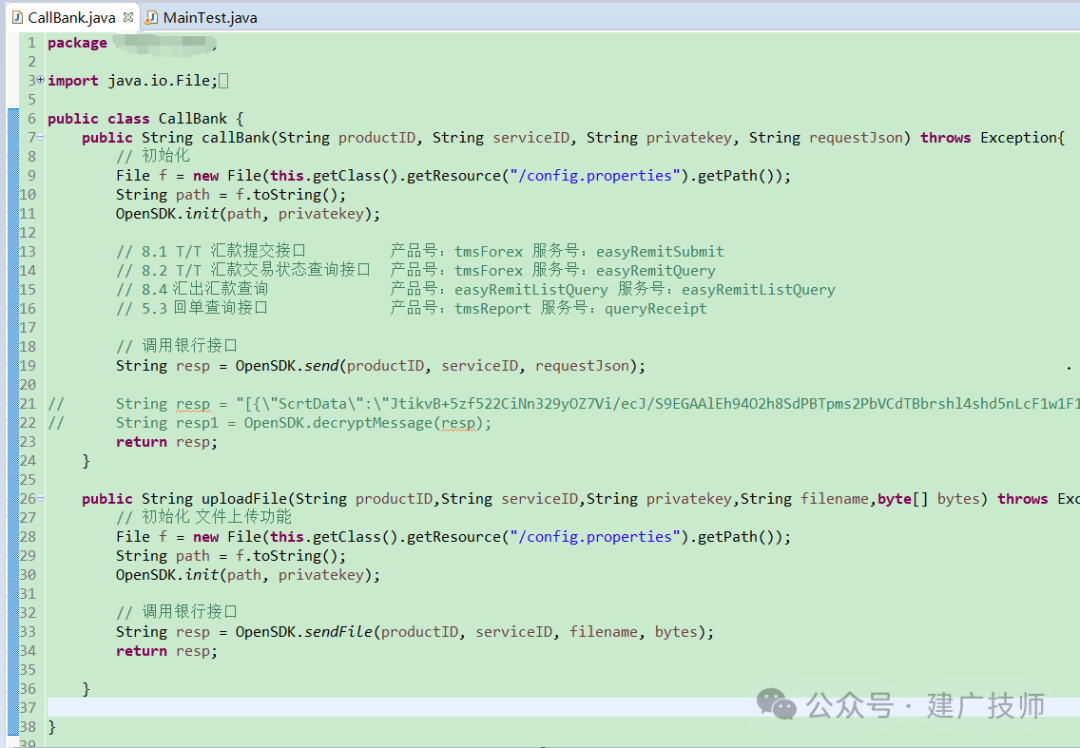Viewport: 1080px width, 748px height.
Task: Click "OpenSDK.init" call on line 11
Action: coord(167,214)
